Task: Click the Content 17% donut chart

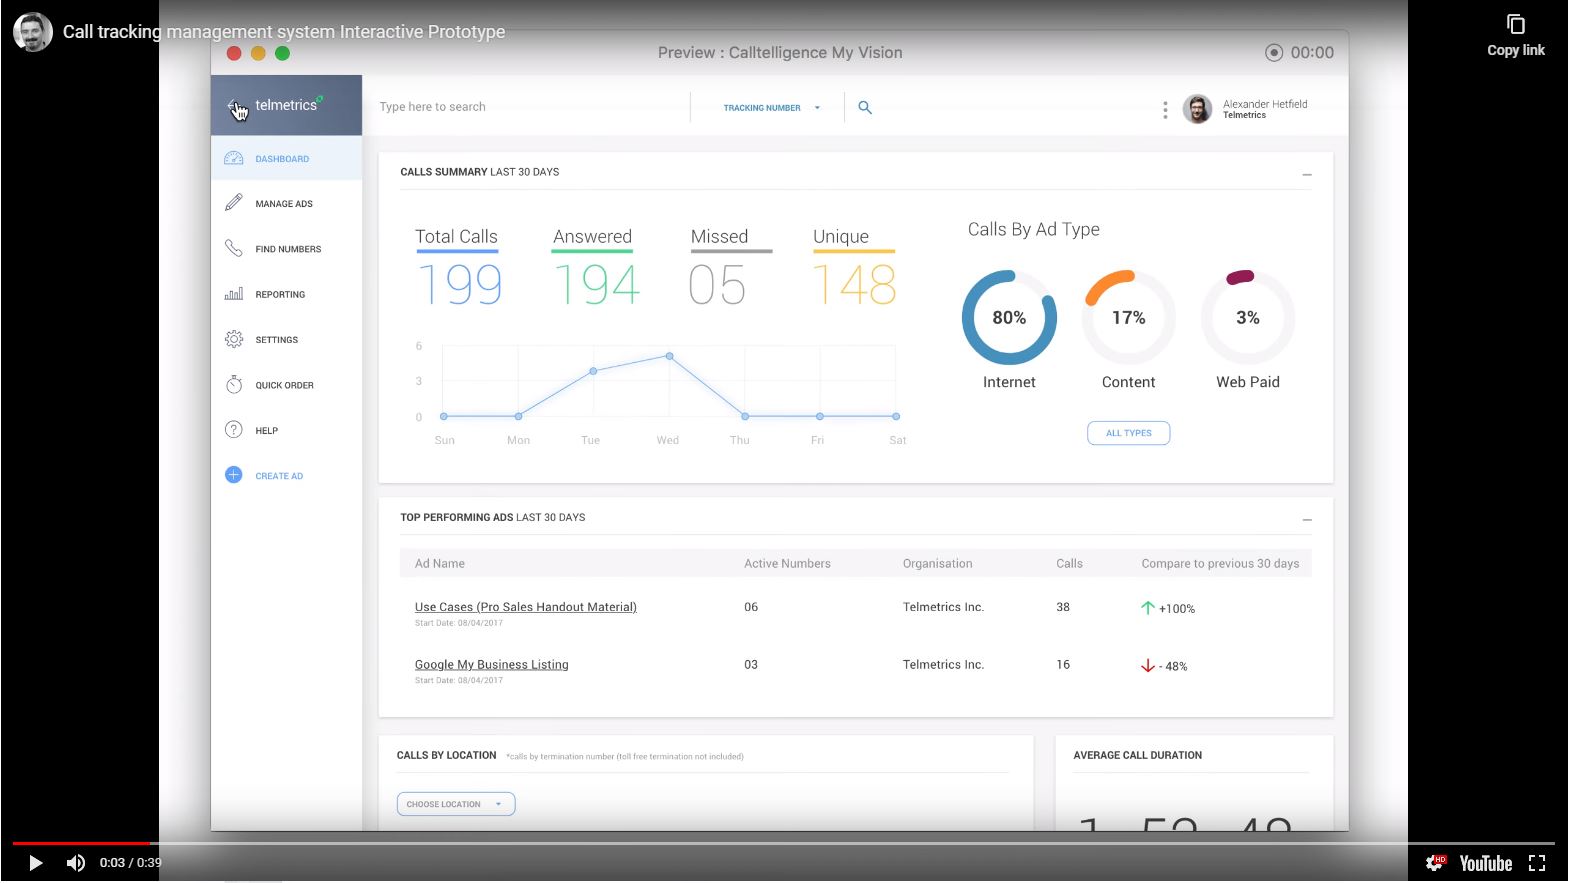Action: [x=1128, y=318]
